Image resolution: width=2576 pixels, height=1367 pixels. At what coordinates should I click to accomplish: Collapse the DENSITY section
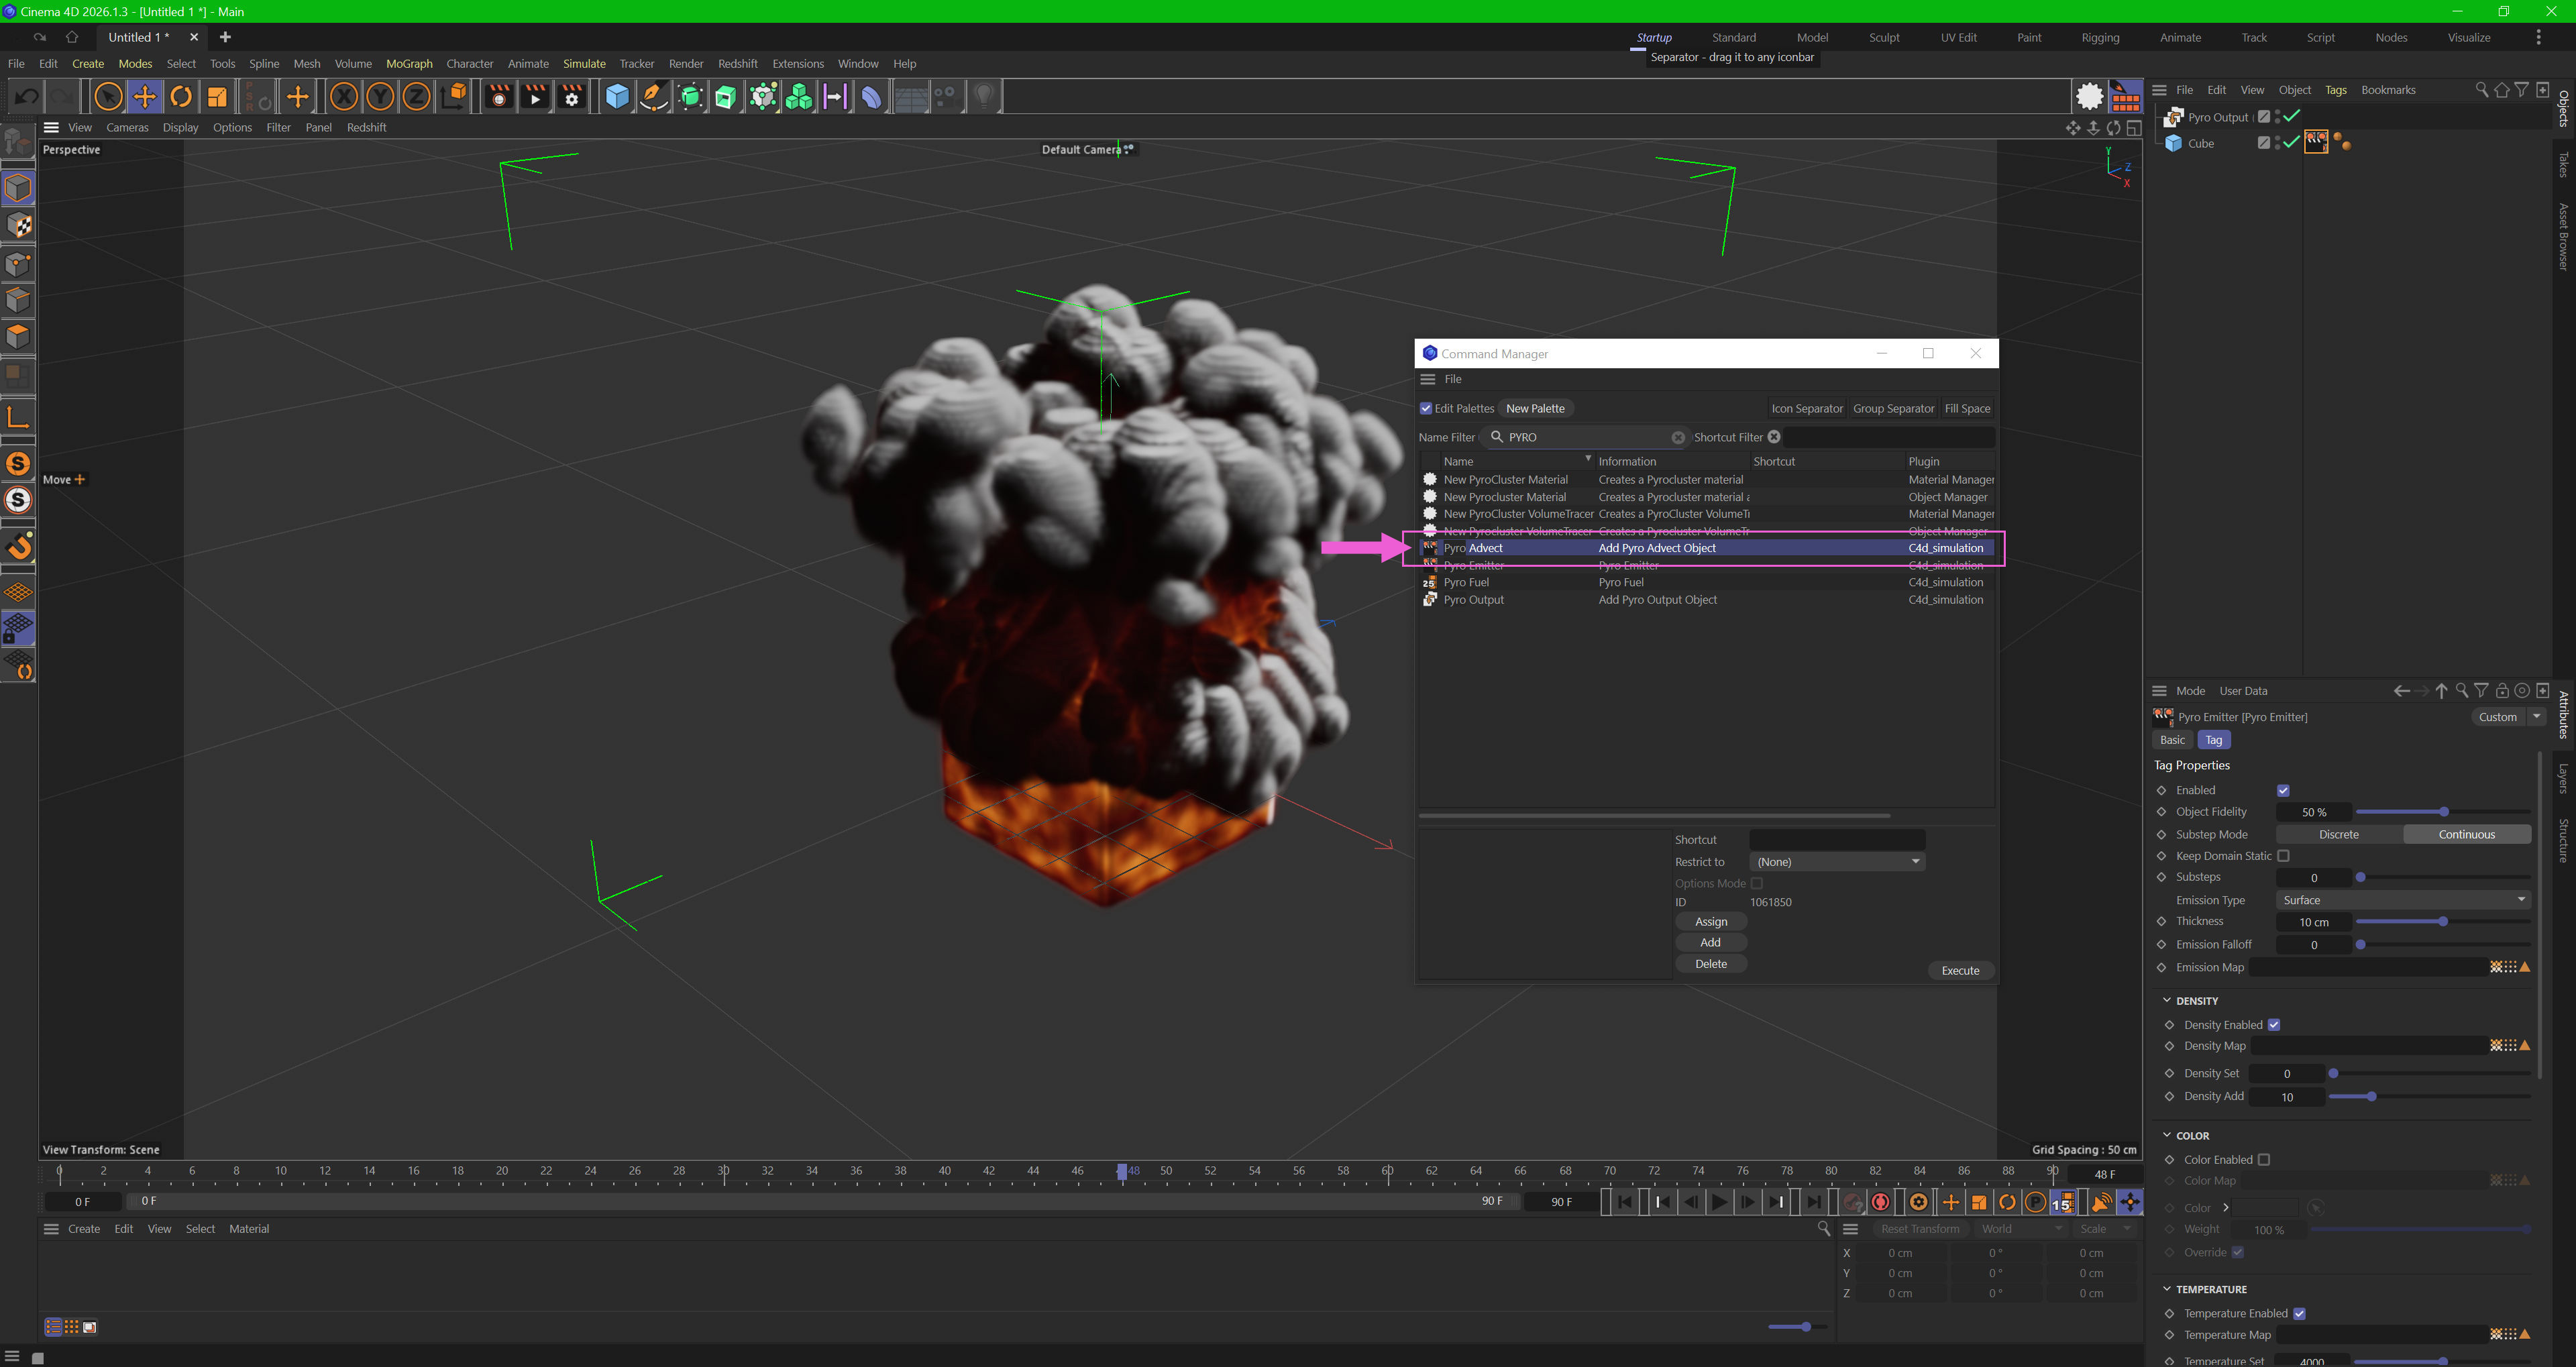pyautogui.click(x=2167, y=1001)
